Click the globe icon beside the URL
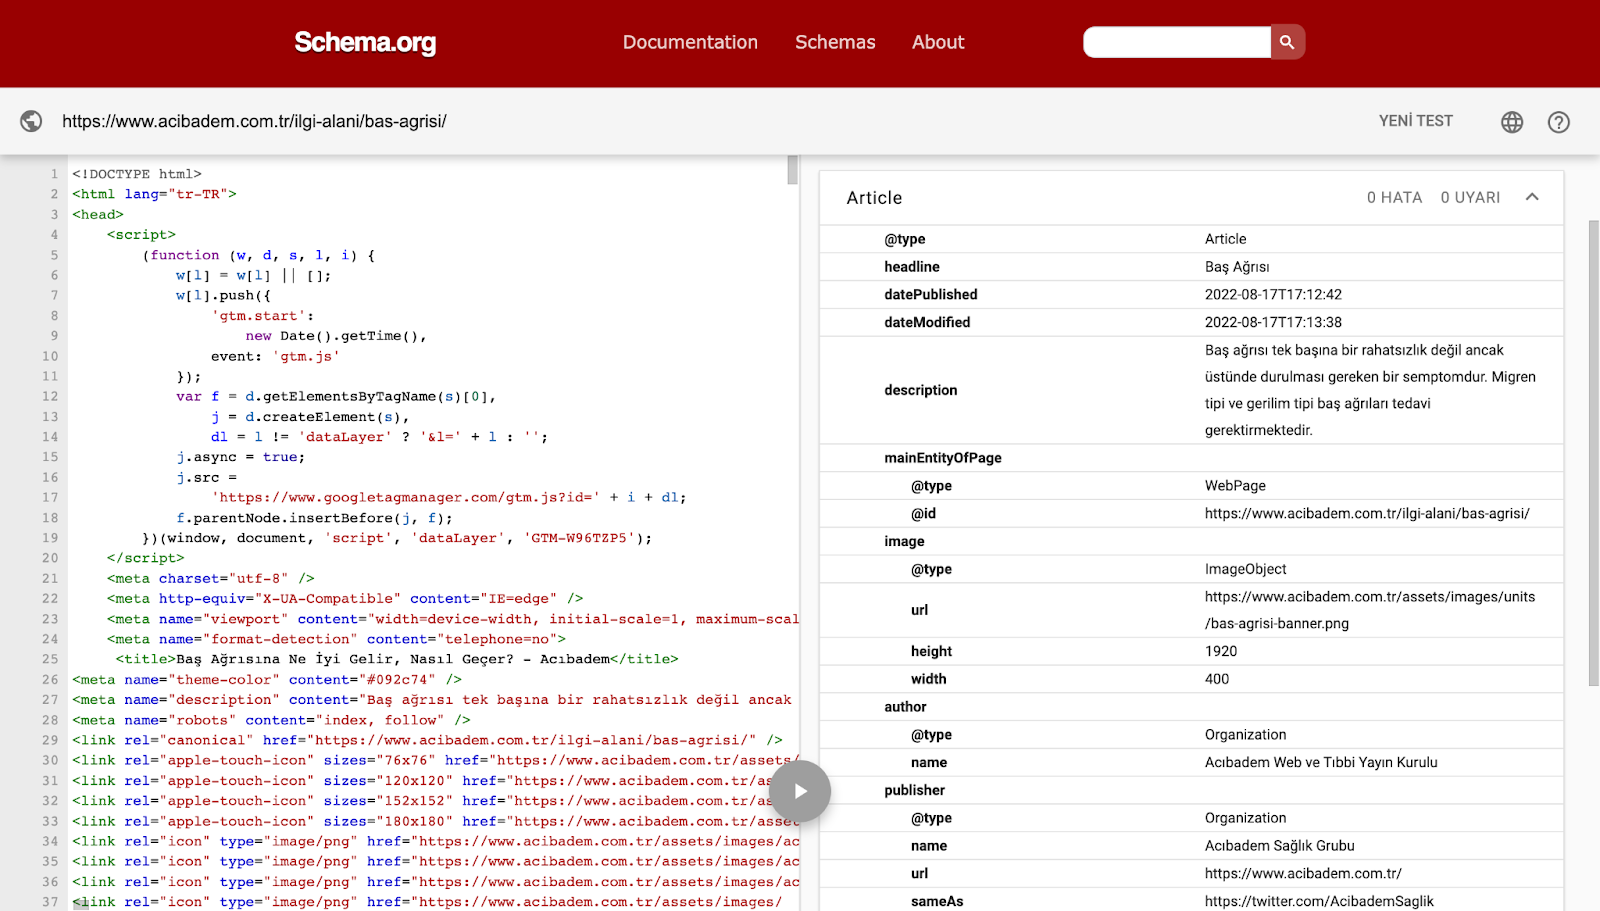Viewport: 1600px width, 911px height. coord(31,121)
